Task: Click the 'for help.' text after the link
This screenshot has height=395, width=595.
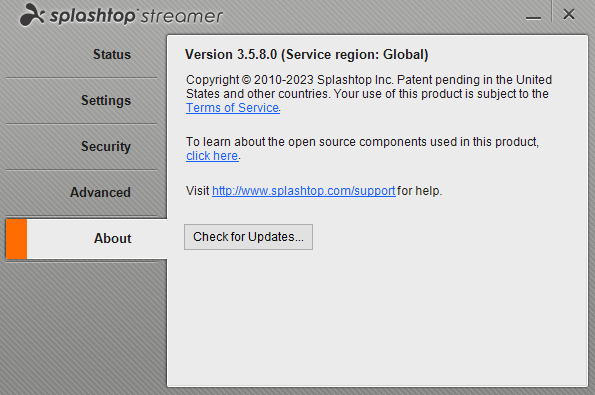Action: click(420, 190)
